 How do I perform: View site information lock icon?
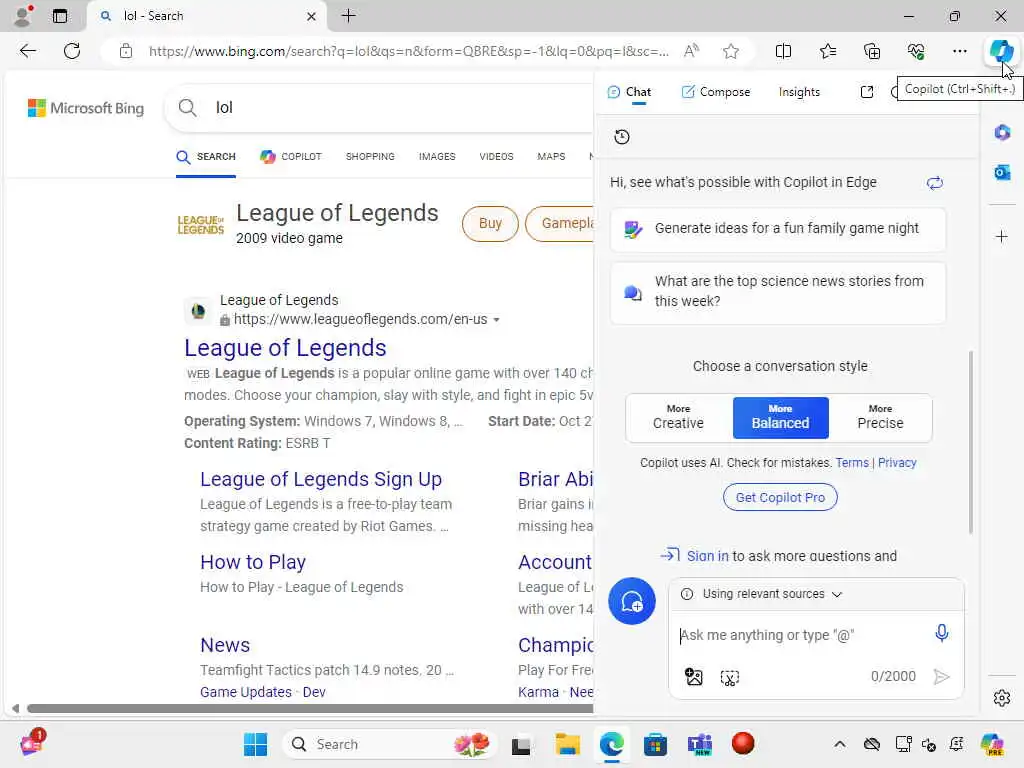coord(126,51)
